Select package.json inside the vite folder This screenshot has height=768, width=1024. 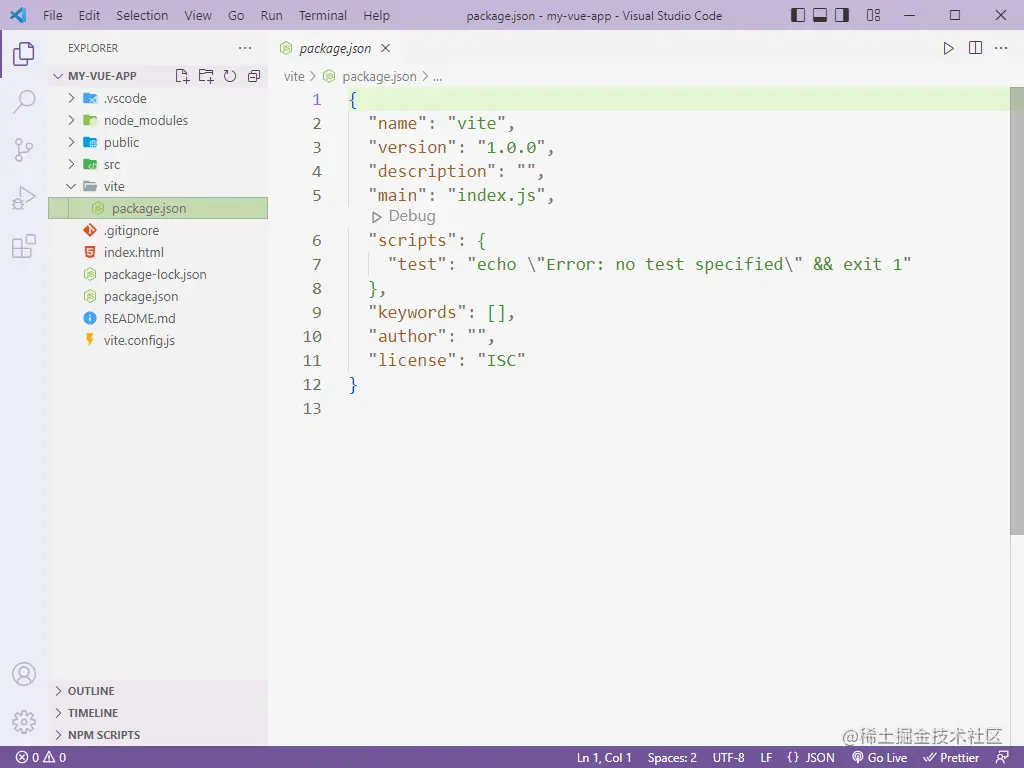tap(158, 208)
